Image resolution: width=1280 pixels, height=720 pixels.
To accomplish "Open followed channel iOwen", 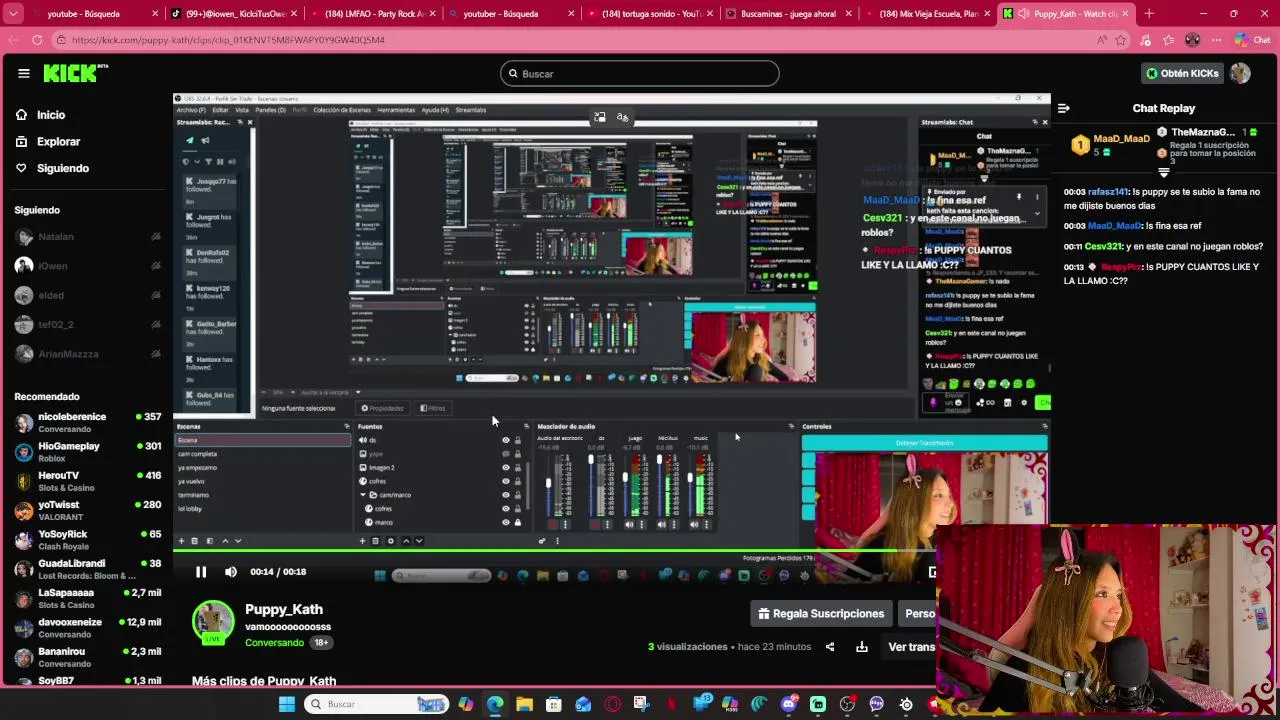I will coord(88,266).
